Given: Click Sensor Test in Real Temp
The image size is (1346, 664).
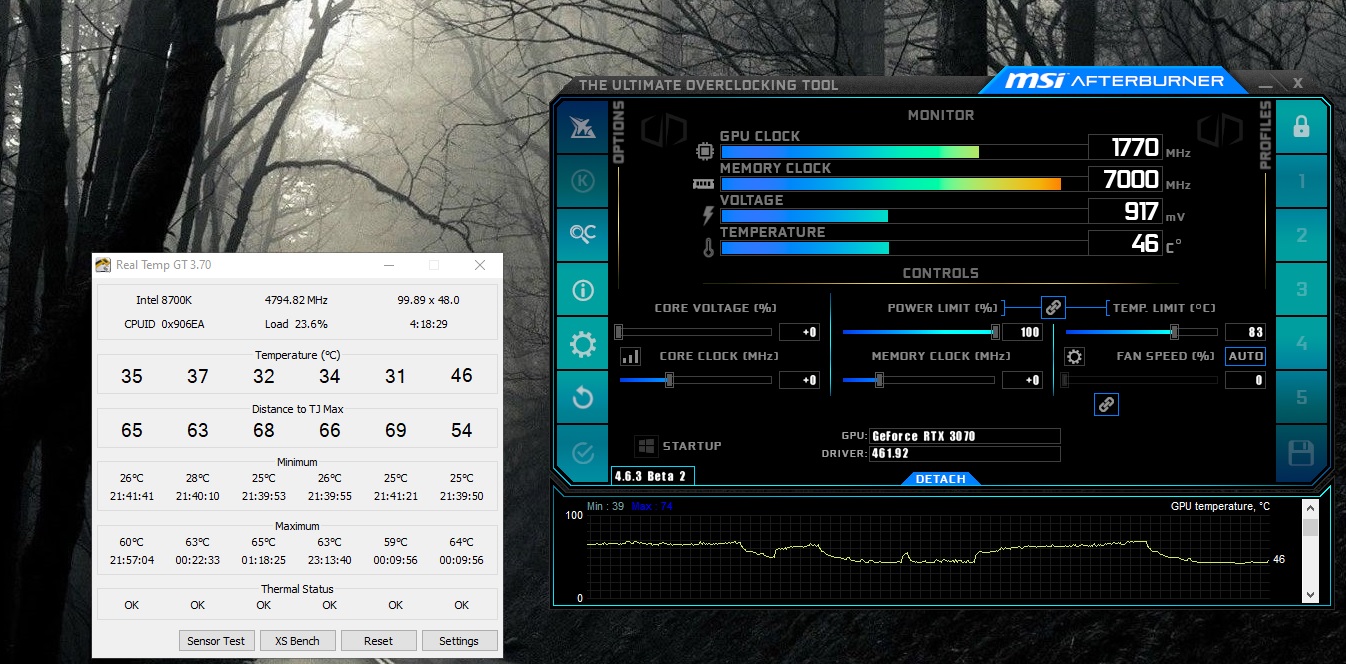Looking at the screenshot, I should pyautogui.click(x=217, y=641).
